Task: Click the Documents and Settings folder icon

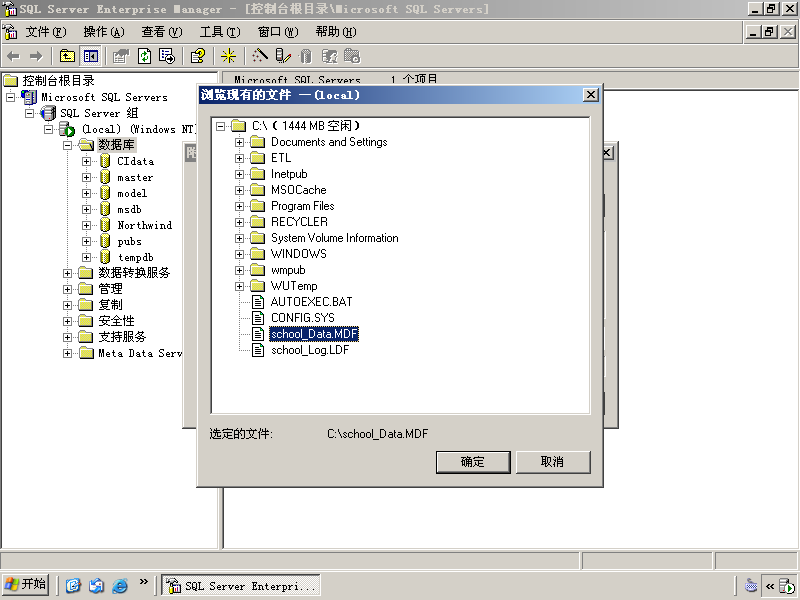Action: pos(258,142)
